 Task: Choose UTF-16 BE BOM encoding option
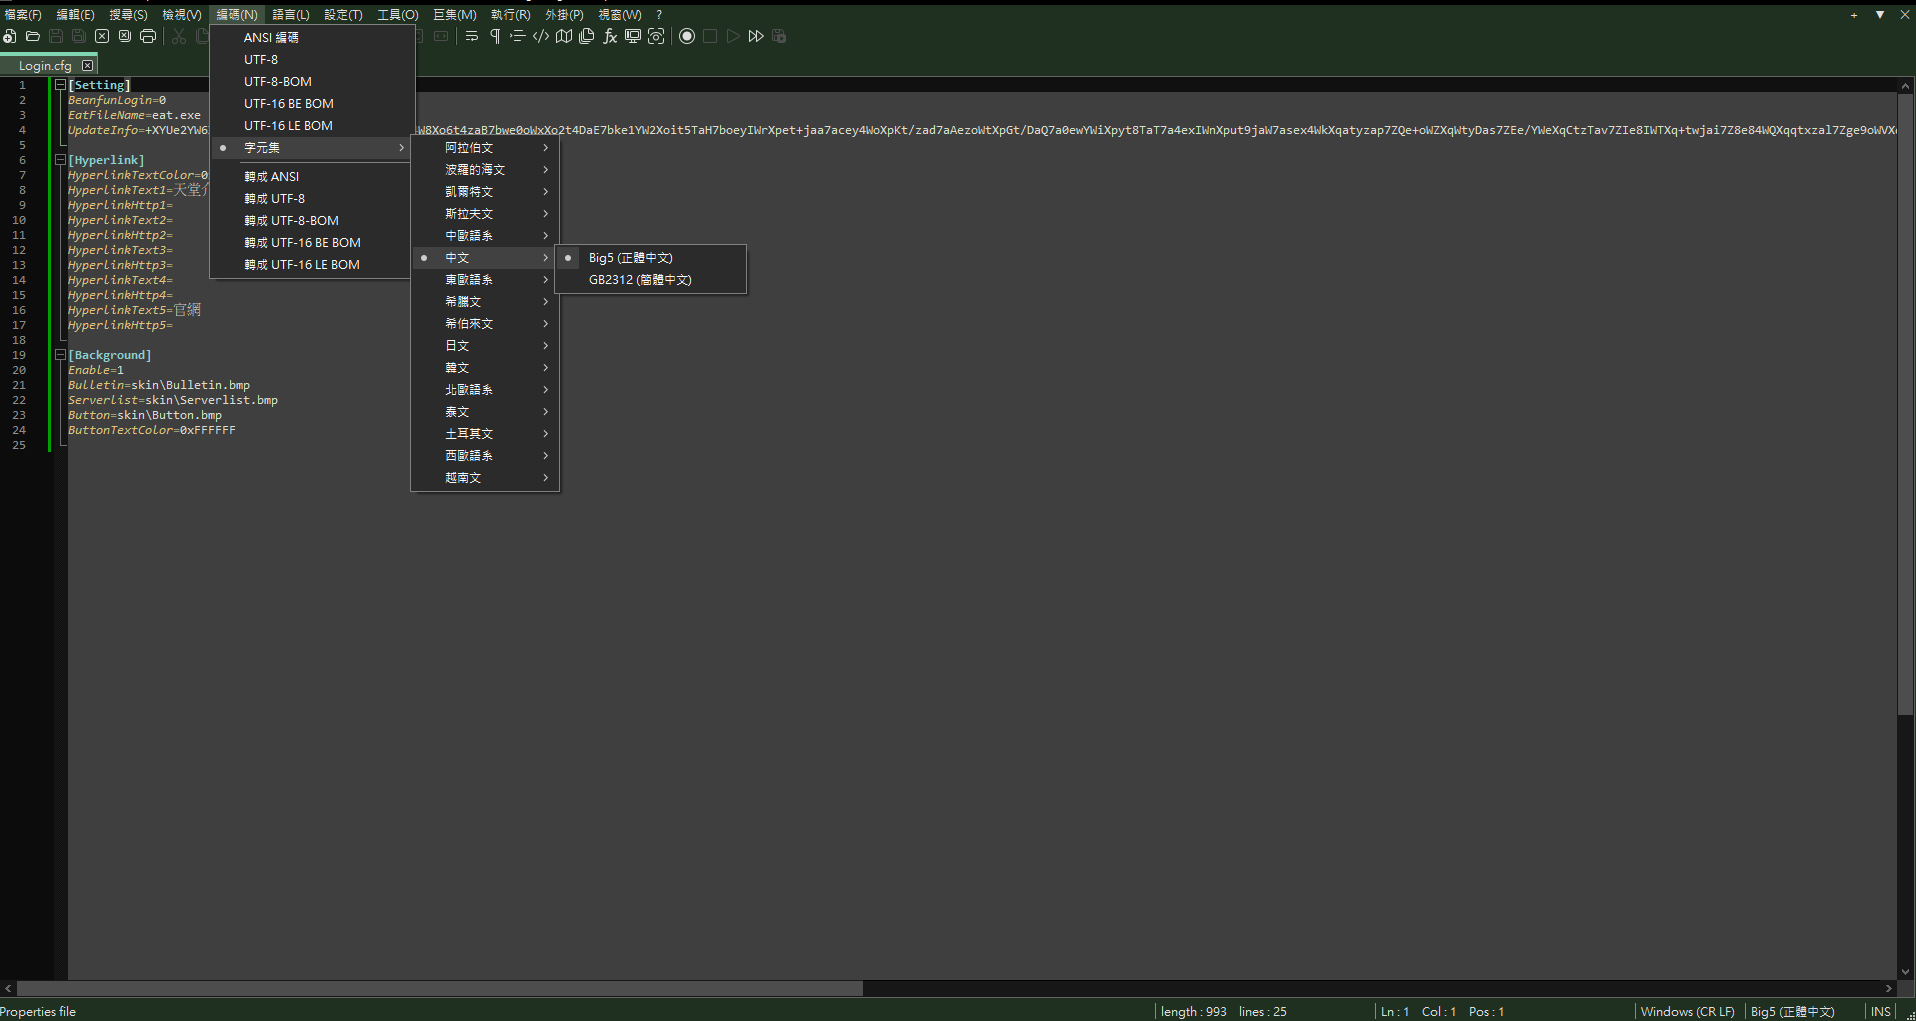312,104
